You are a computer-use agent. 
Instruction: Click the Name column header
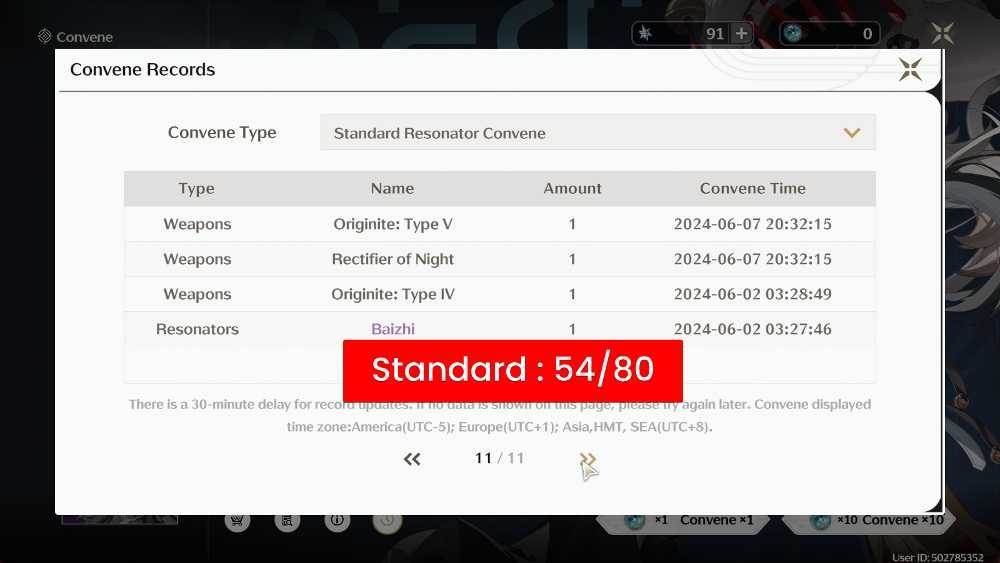392,189
